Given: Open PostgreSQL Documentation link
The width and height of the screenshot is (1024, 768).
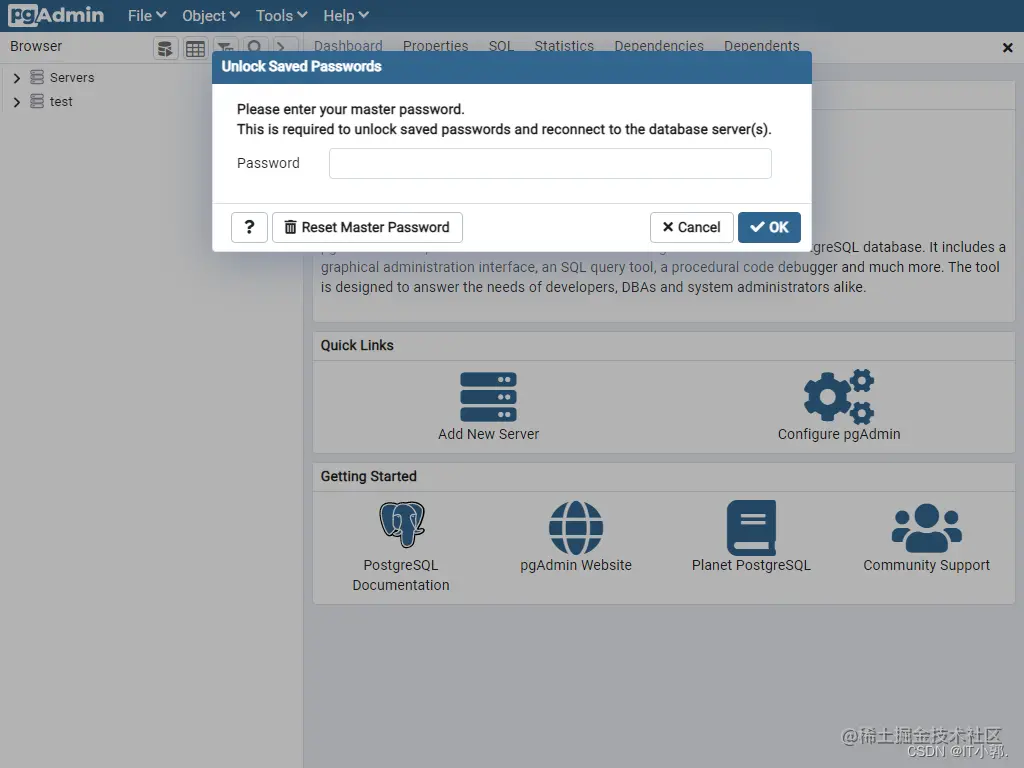Looking at the screenshot, I should coord(401,575).
